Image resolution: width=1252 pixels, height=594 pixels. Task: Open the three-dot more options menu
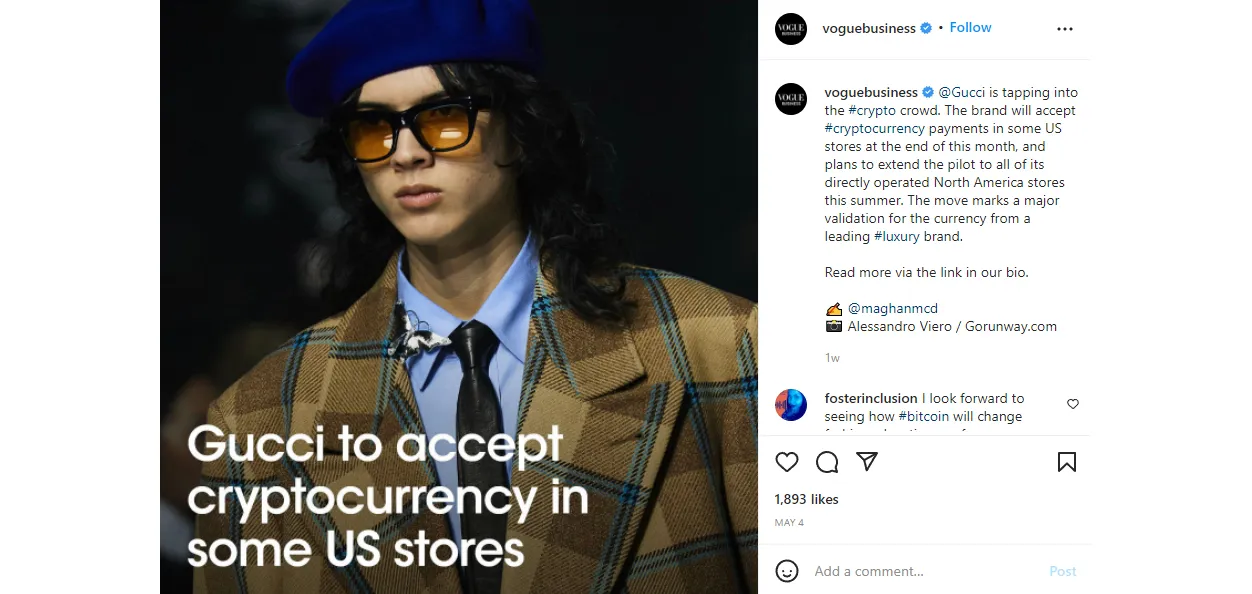click(1065, 29)
